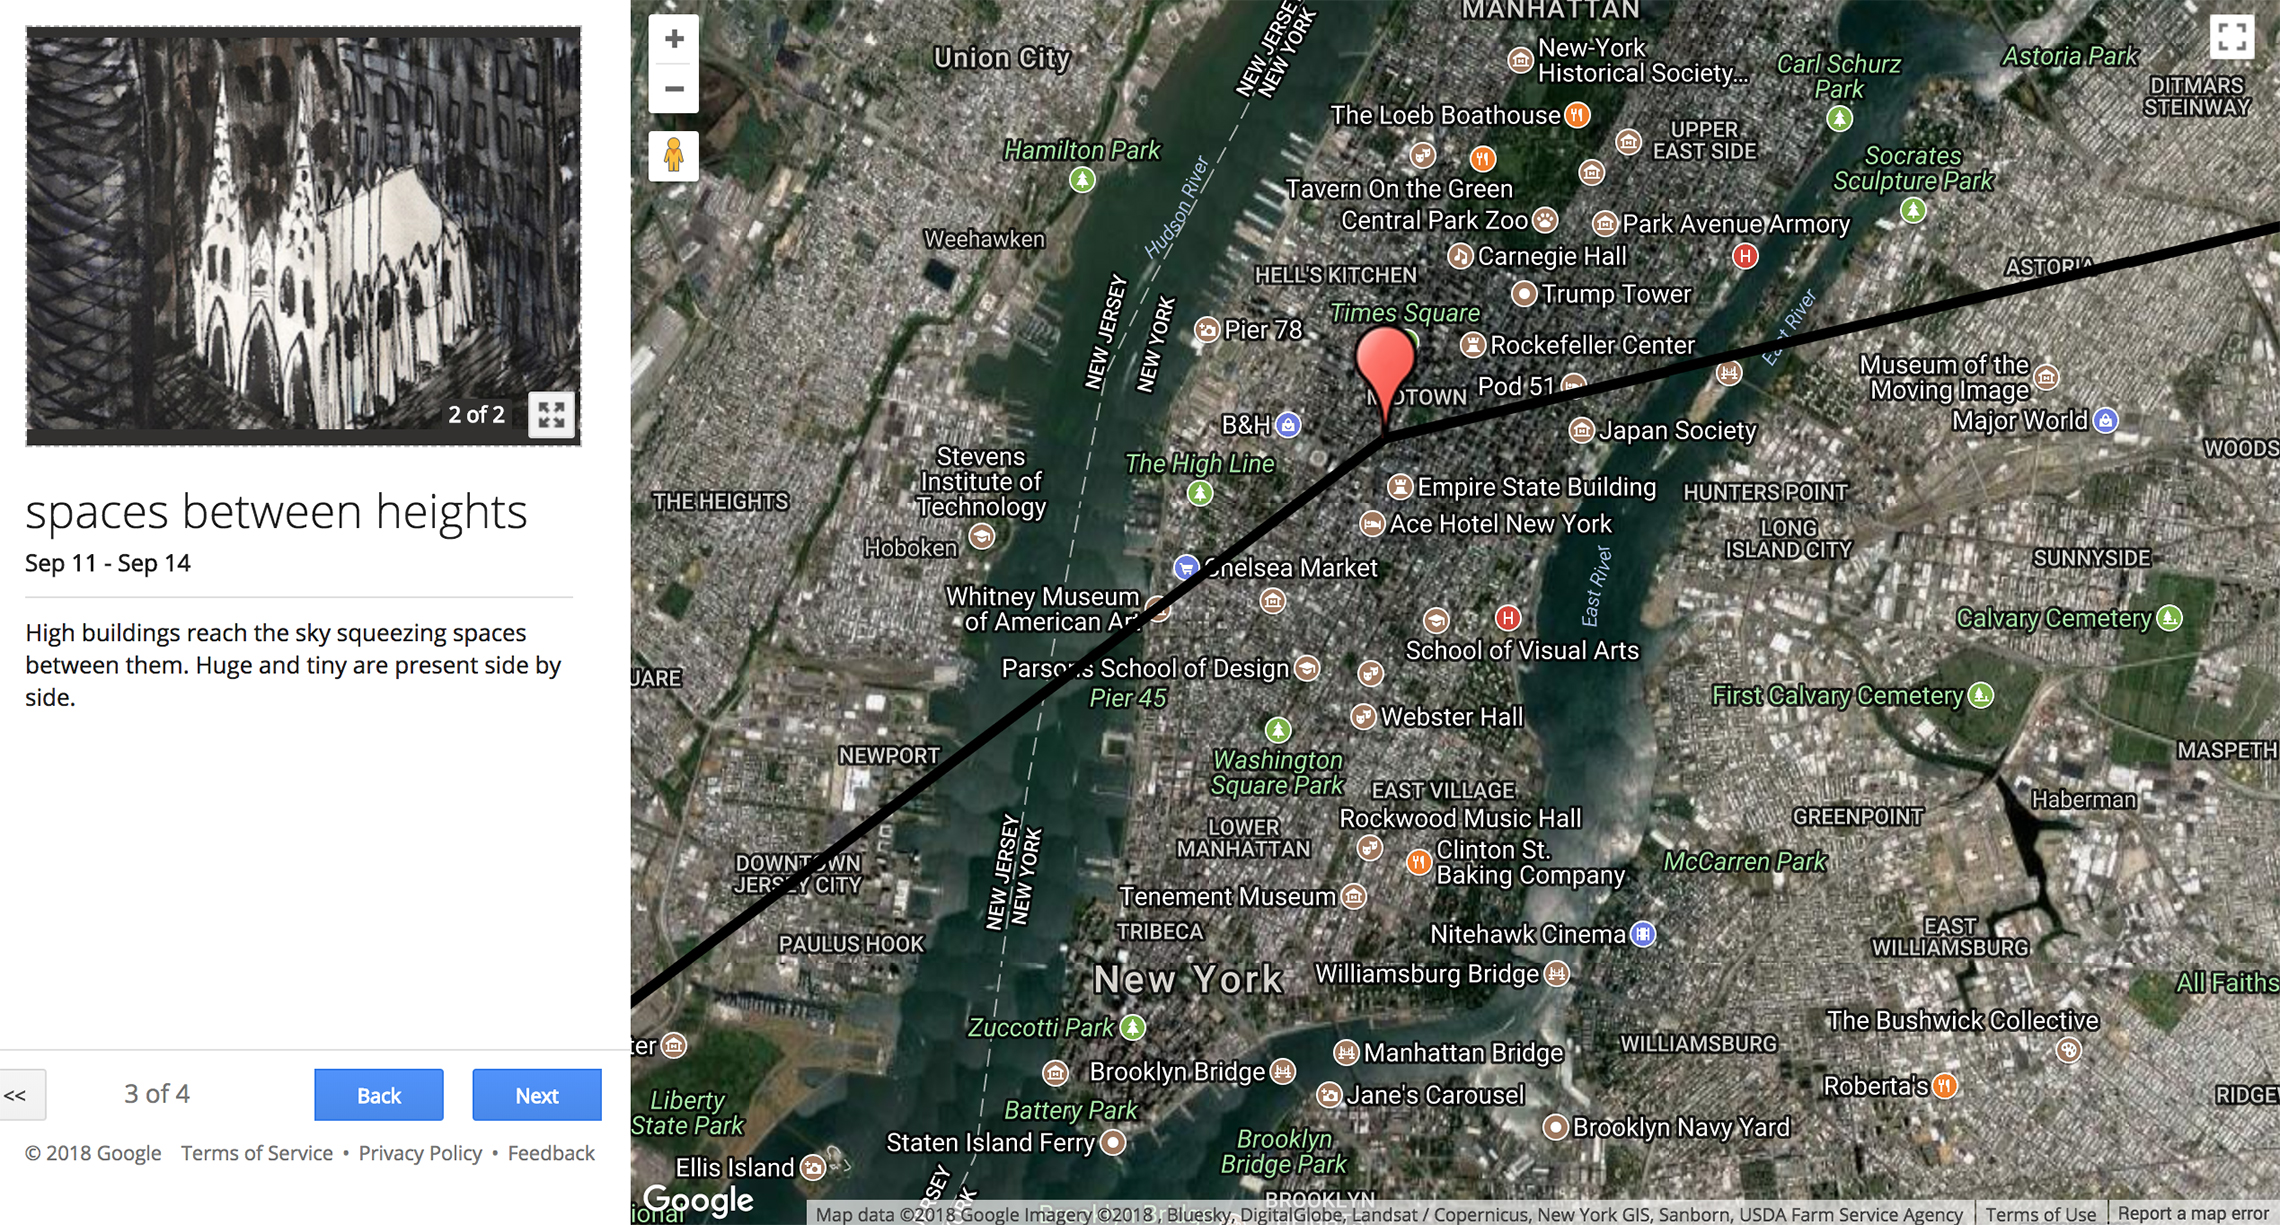Image resolution: width=2280 pixels, height=1225 pixels.
Task: Open the Feedback link
Action: [551, 1153]
